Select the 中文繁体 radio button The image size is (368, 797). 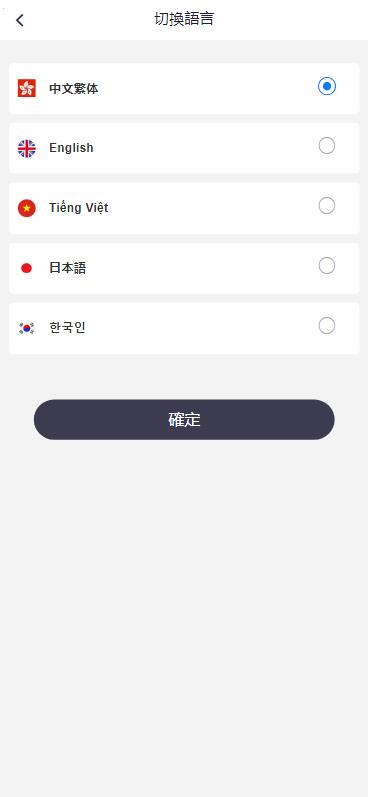(327, 86)
